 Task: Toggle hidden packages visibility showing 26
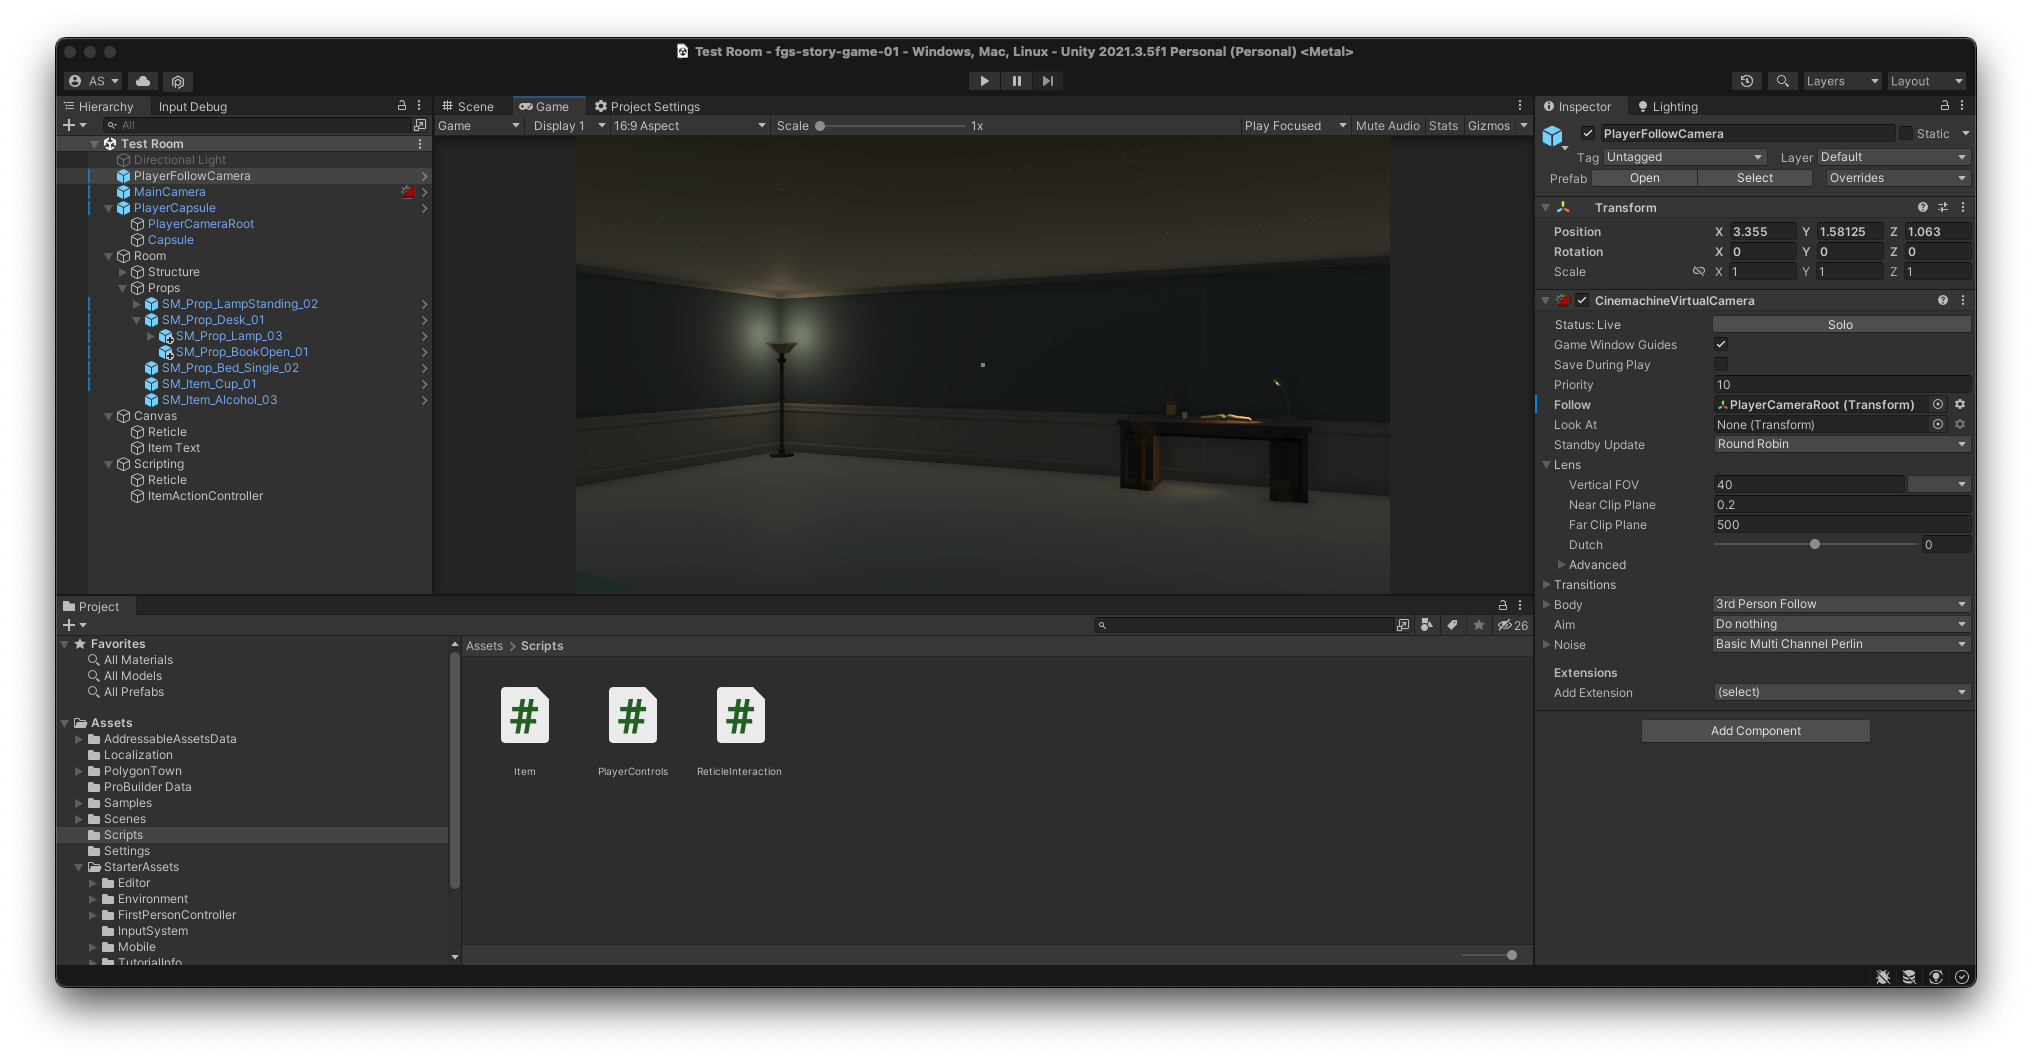[x=1513, y=625]
